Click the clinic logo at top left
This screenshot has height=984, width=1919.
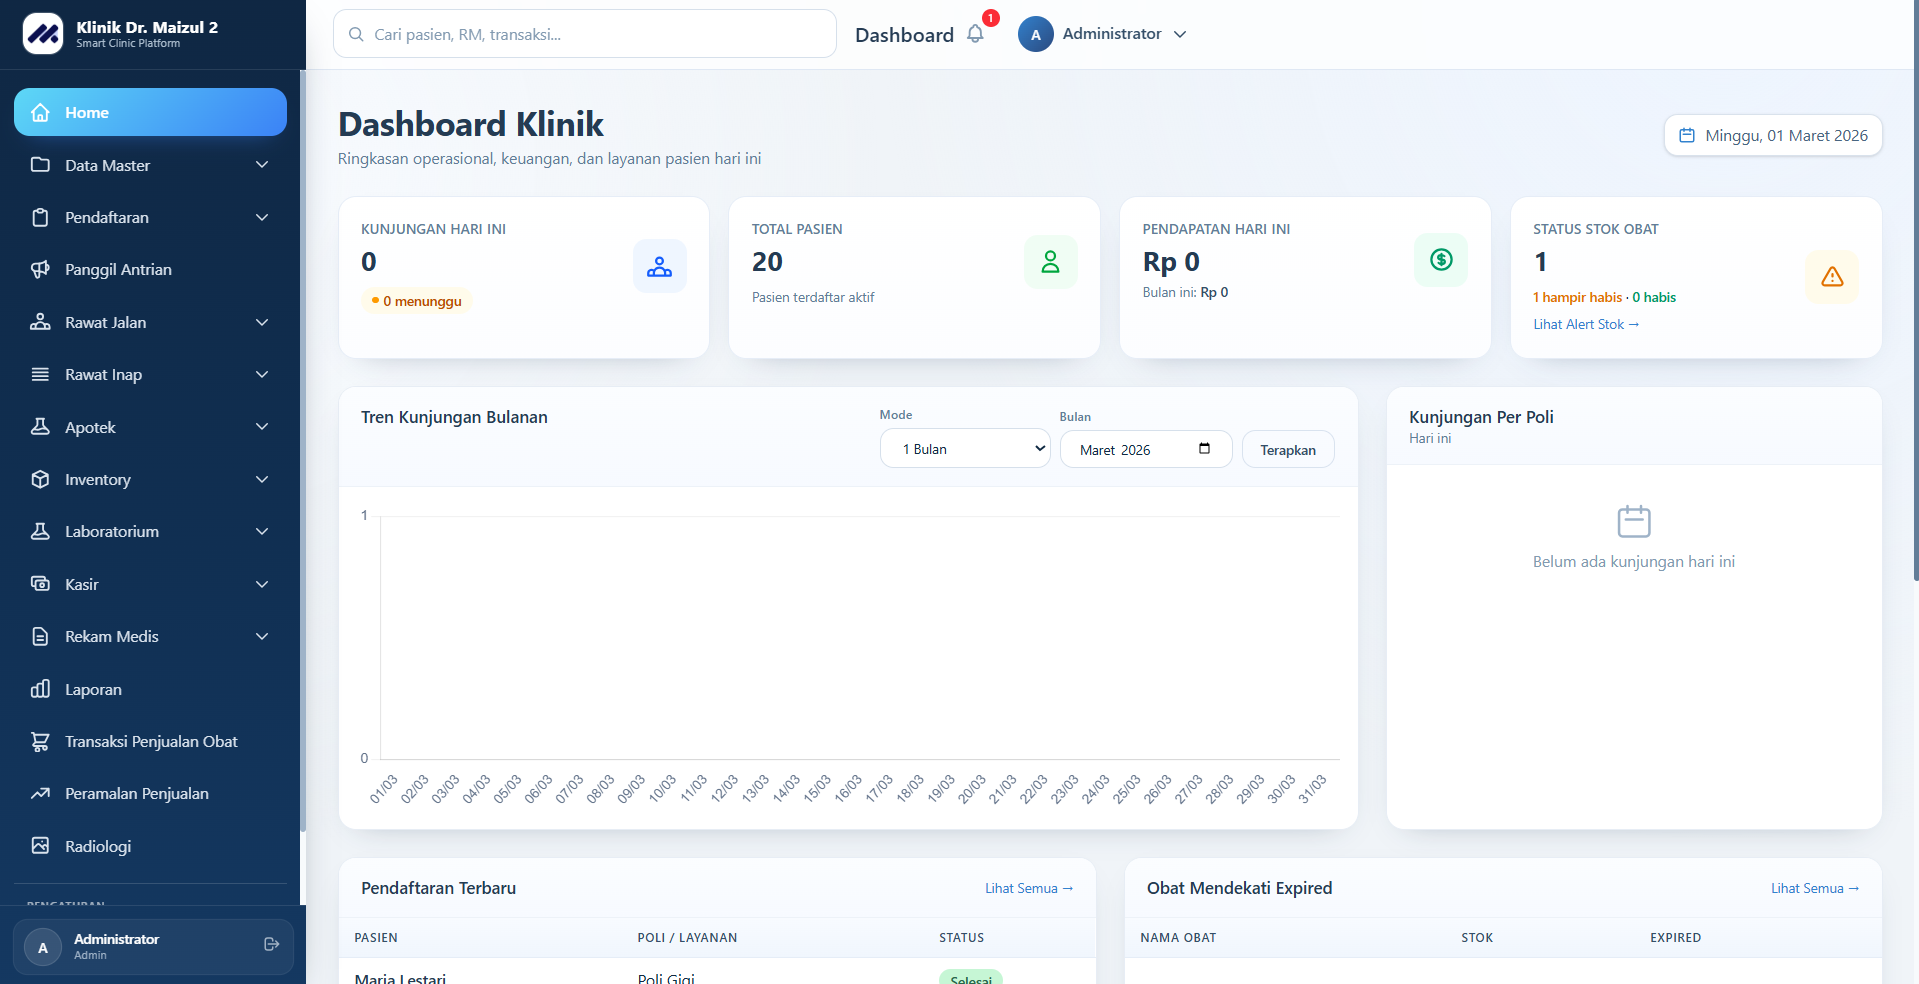point(42,33)
